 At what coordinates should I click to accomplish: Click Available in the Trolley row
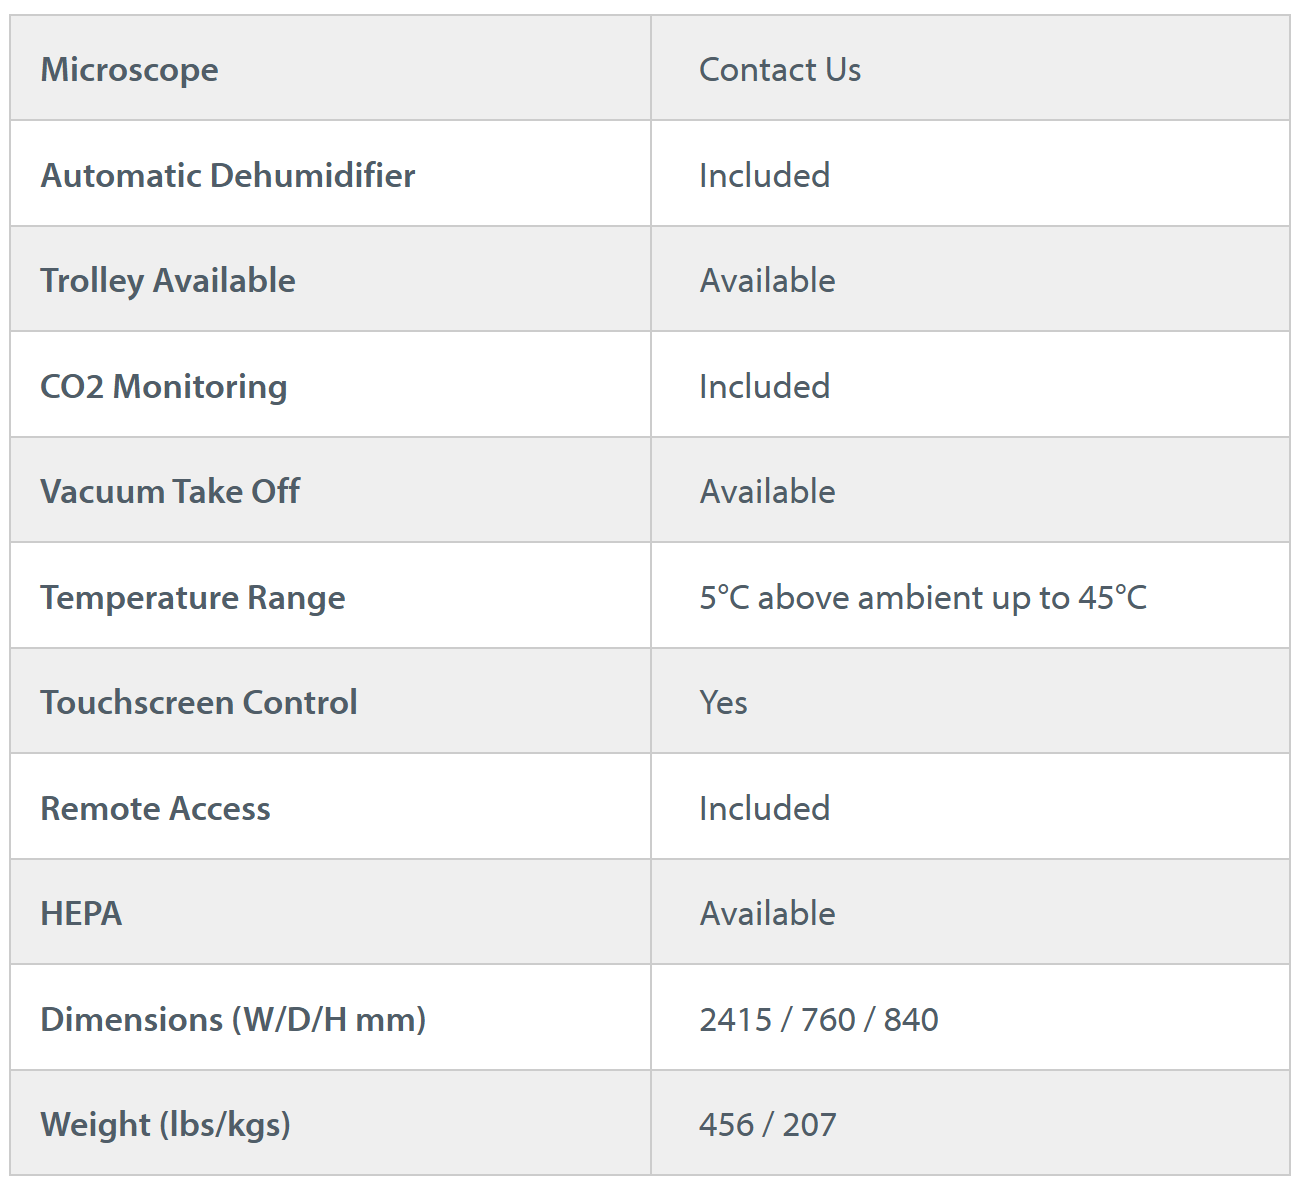click(x=767, y=281)
